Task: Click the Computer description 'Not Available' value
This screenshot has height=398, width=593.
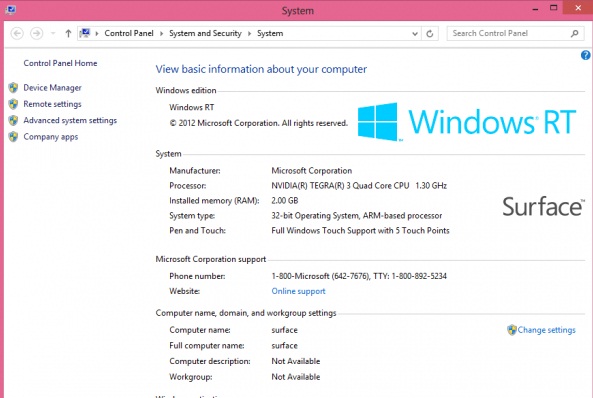Action: point(296,361)
